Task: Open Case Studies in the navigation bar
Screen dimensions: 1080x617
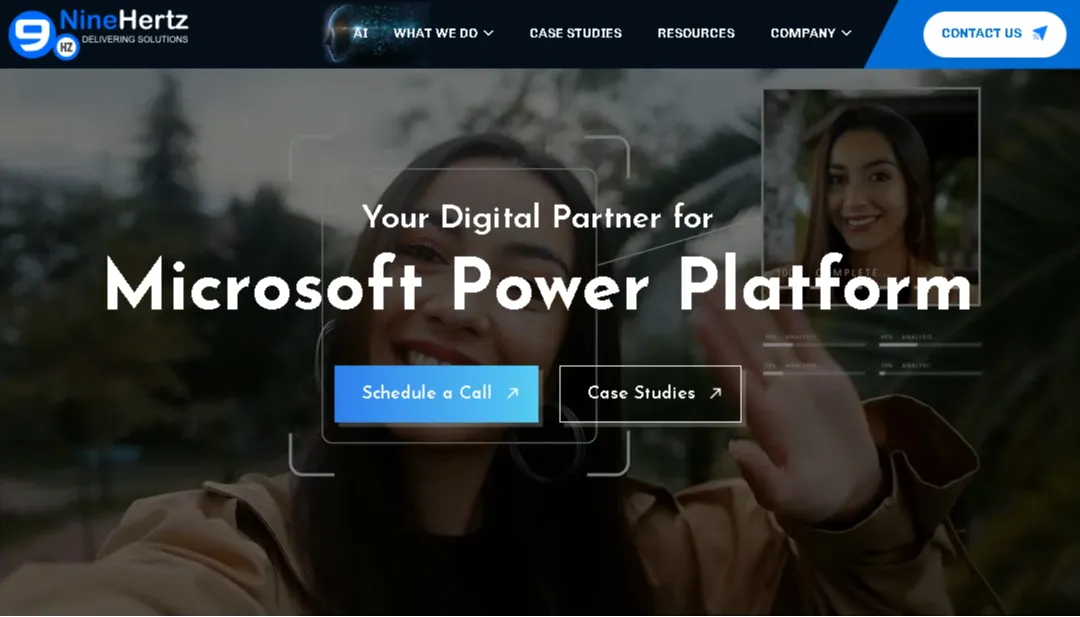Action: click(576, 33)
